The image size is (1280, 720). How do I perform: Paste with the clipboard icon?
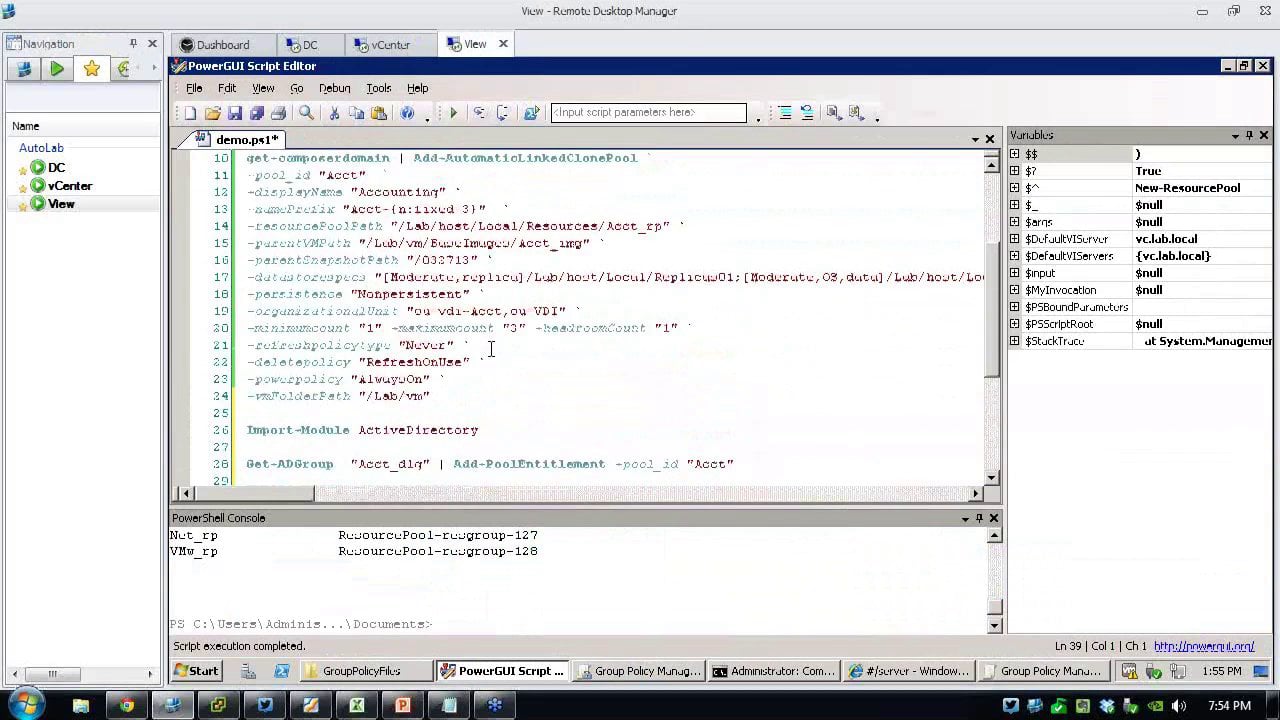(378, 113)
